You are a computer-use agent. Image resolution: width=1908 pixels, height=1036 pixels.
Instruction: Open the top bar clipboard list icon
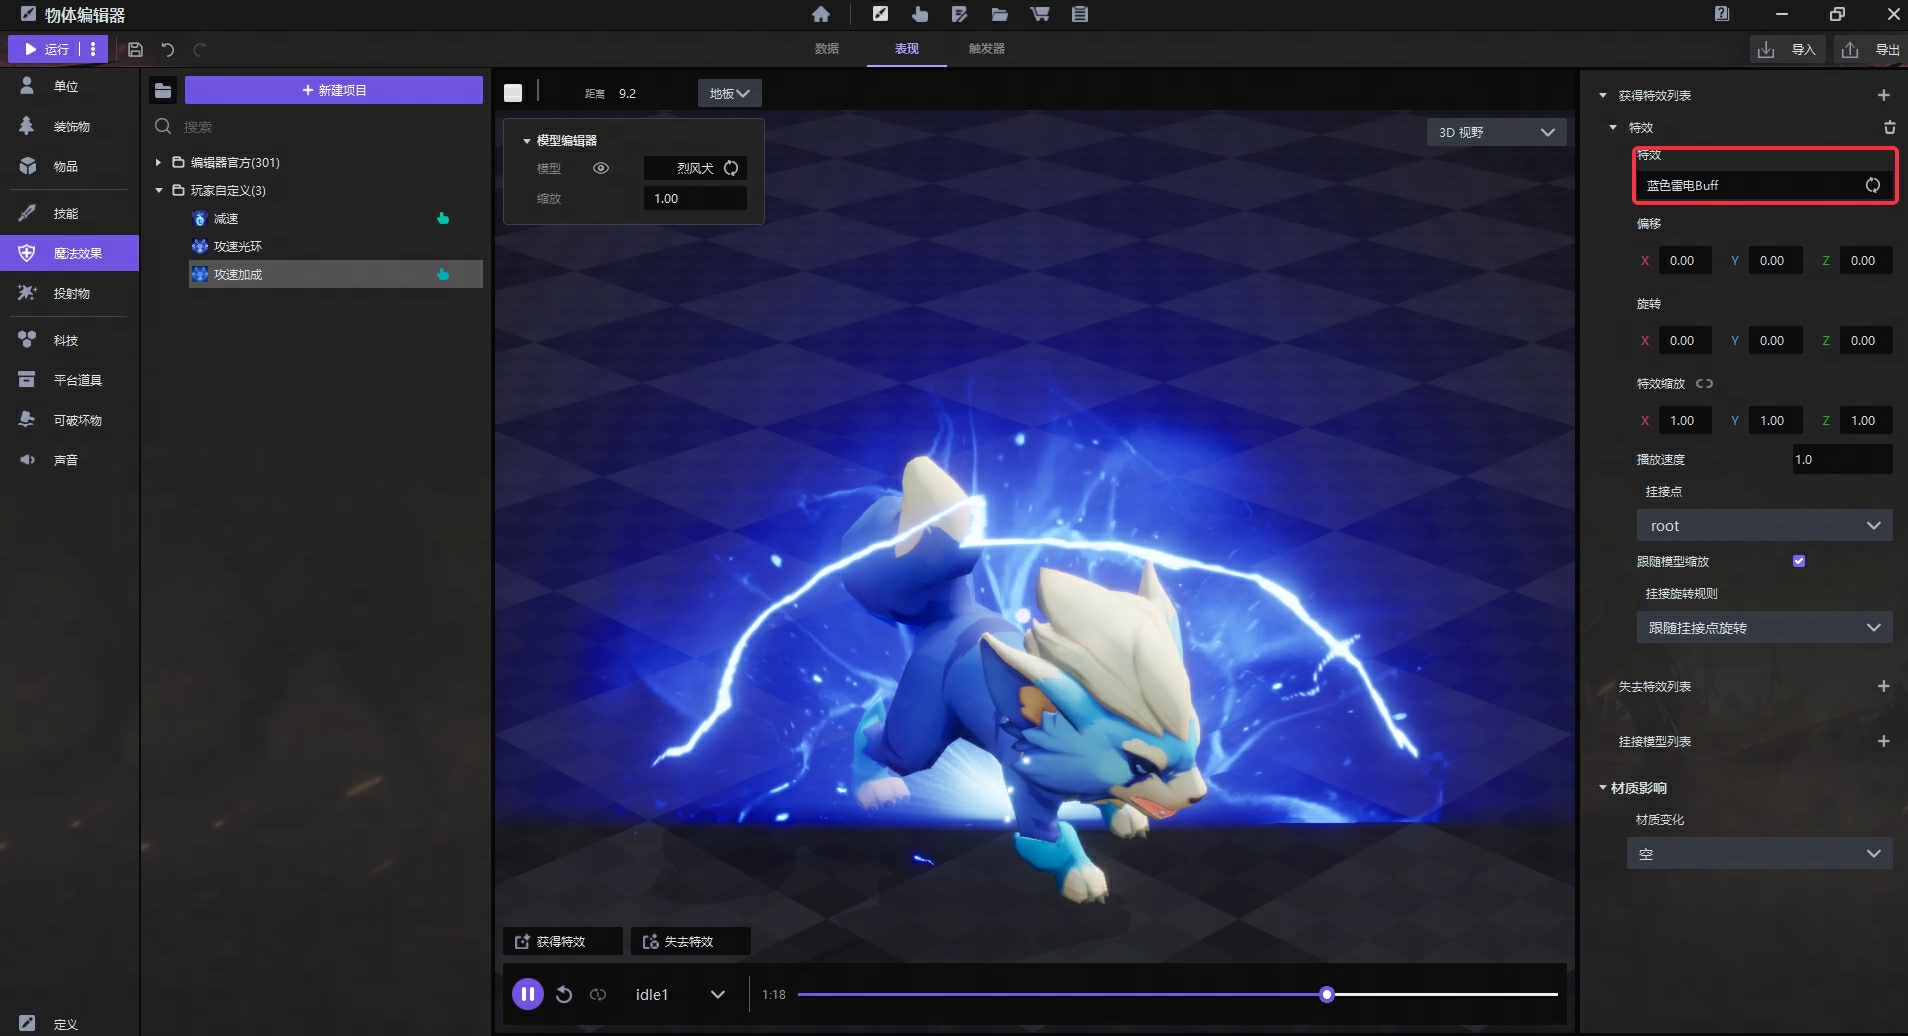coord(1080,14)
